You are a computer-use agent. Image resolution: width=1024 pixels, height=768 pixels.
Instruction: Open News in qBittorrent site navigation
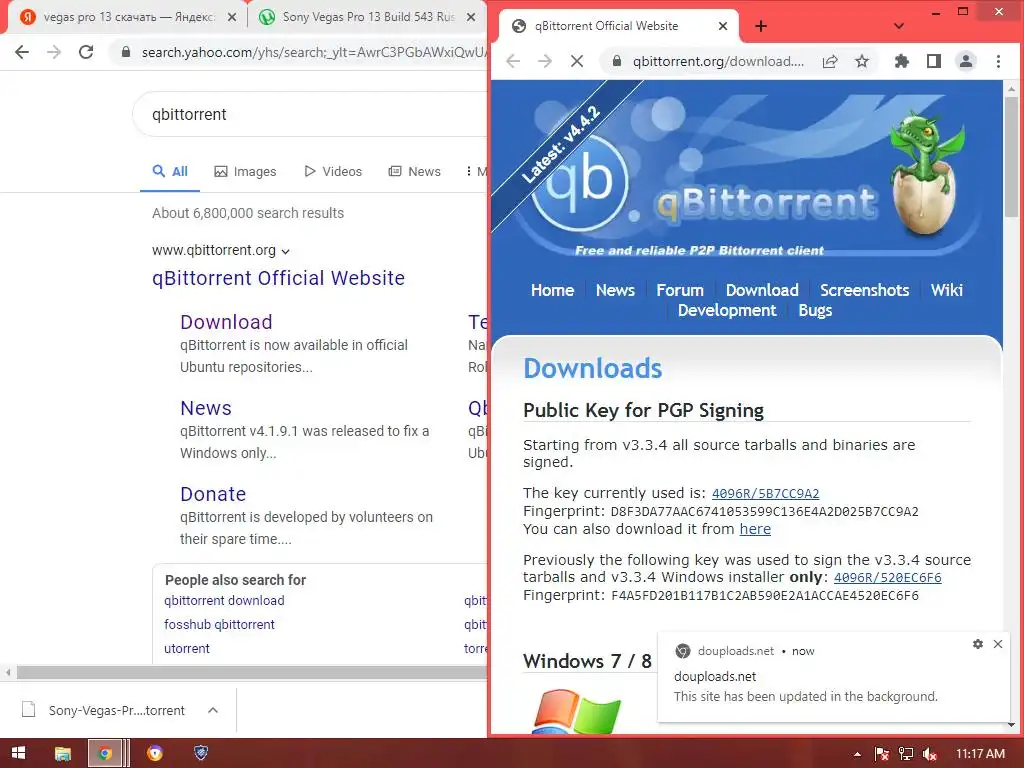click(x=615, y=291)
